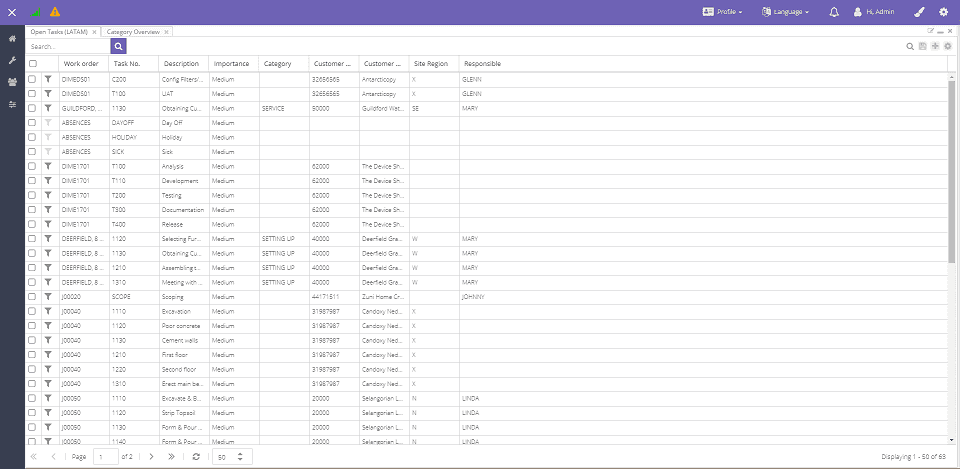Click the 'Release' description cell
The image size is (960, 469).
(183, 224)
